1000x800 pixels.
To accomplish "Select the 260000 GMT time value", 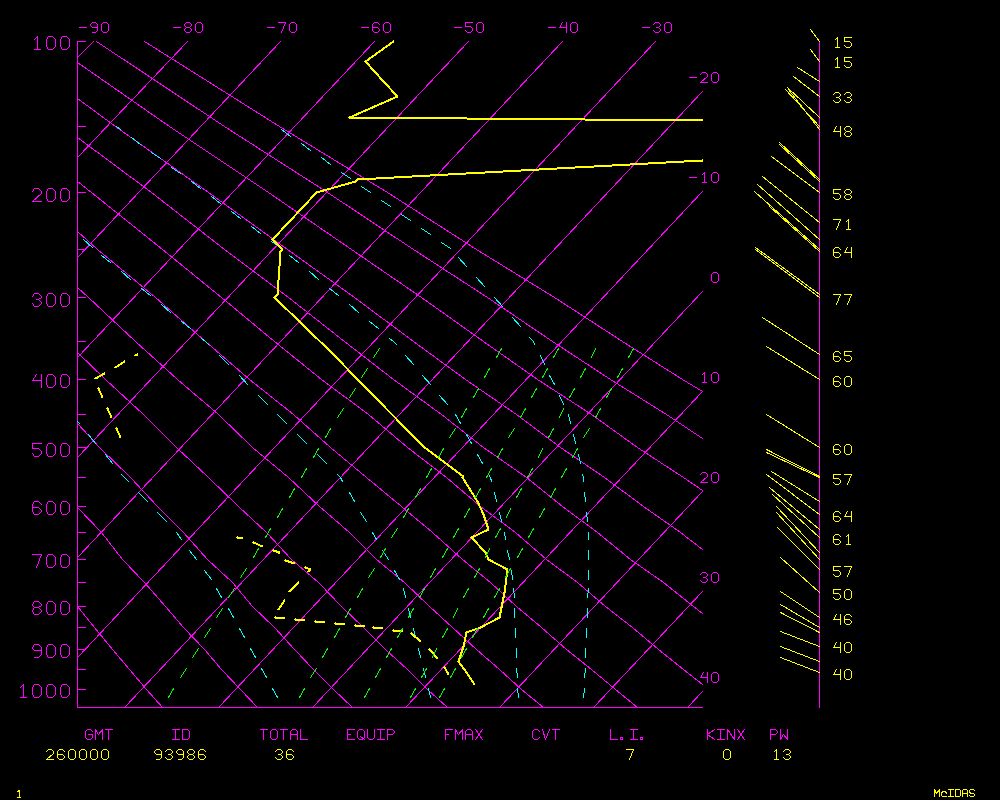I will point(77,755).
